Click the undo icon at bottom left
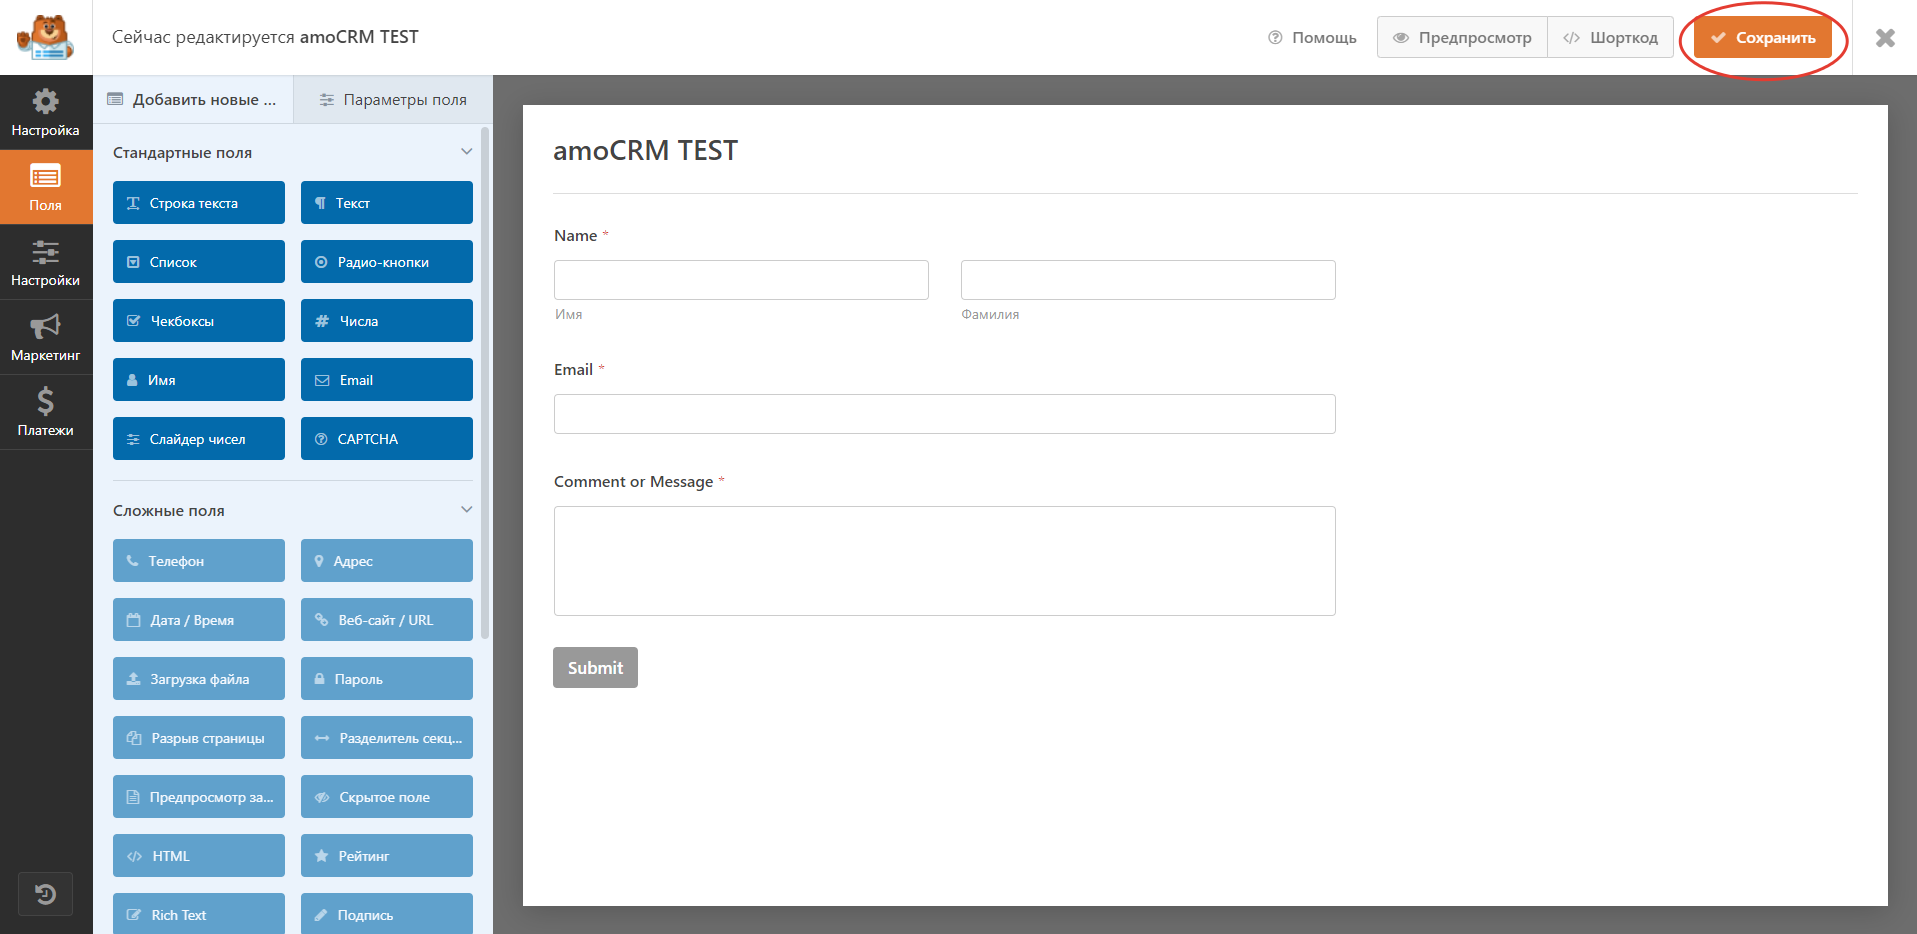1917x934 pixels. pyautogui.click(x=45, y=893)
